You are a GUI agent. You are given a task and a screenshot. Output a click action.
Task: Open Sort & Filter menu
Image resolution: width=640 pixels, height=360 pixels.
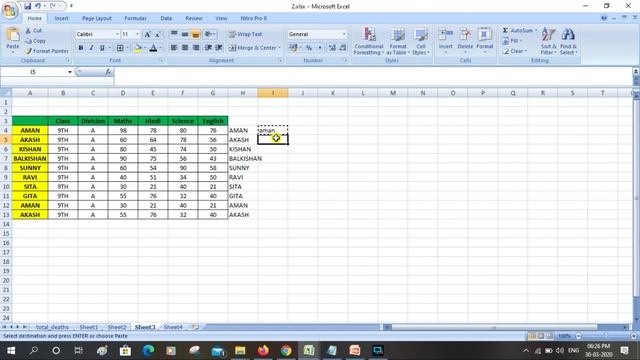[548, 41]
